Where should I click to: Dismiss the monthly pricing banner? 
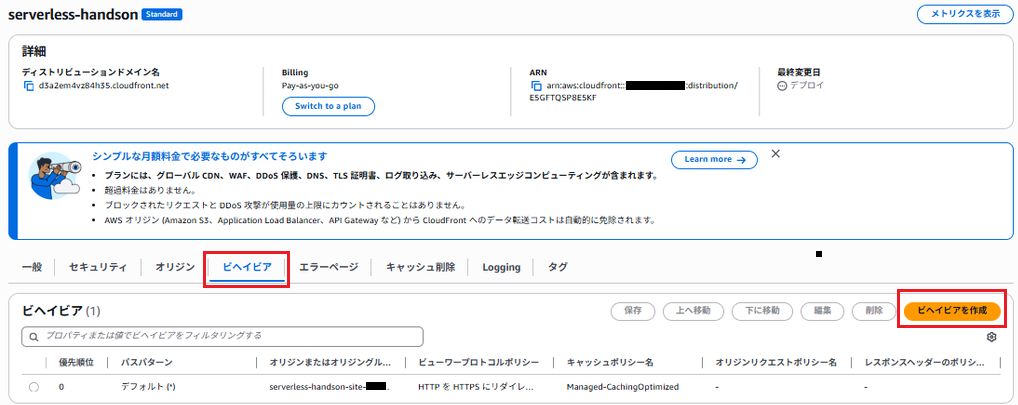click(775, 154)
